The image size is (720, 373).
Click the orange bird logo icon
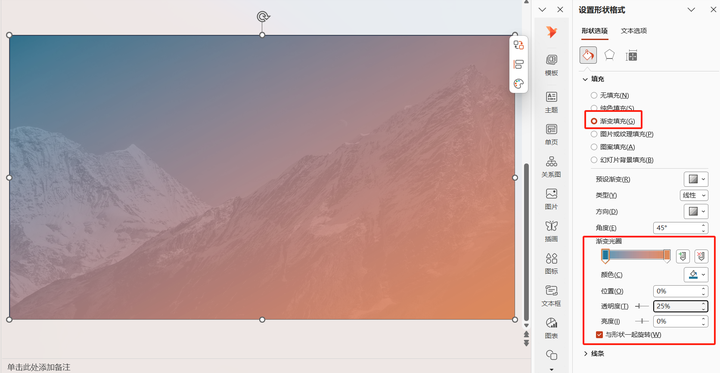click(x=551, y=31)
